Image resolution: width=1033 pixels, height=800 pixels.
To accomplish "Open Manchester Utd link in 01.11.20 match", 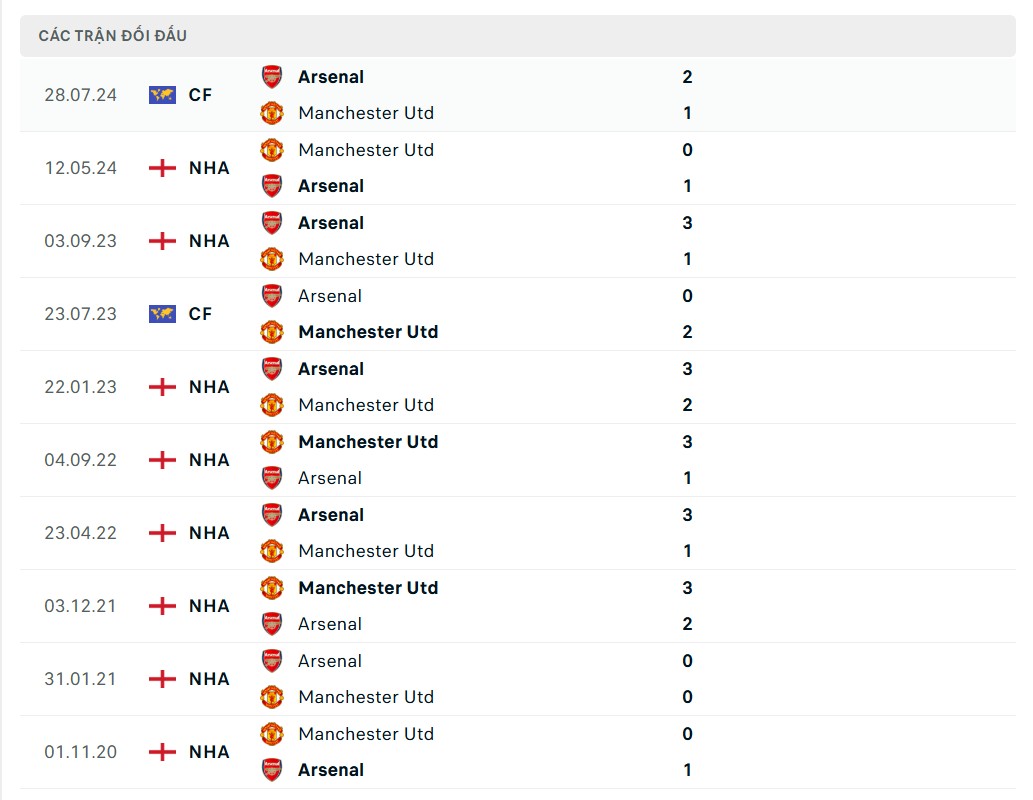I will [x=366, y=734].
